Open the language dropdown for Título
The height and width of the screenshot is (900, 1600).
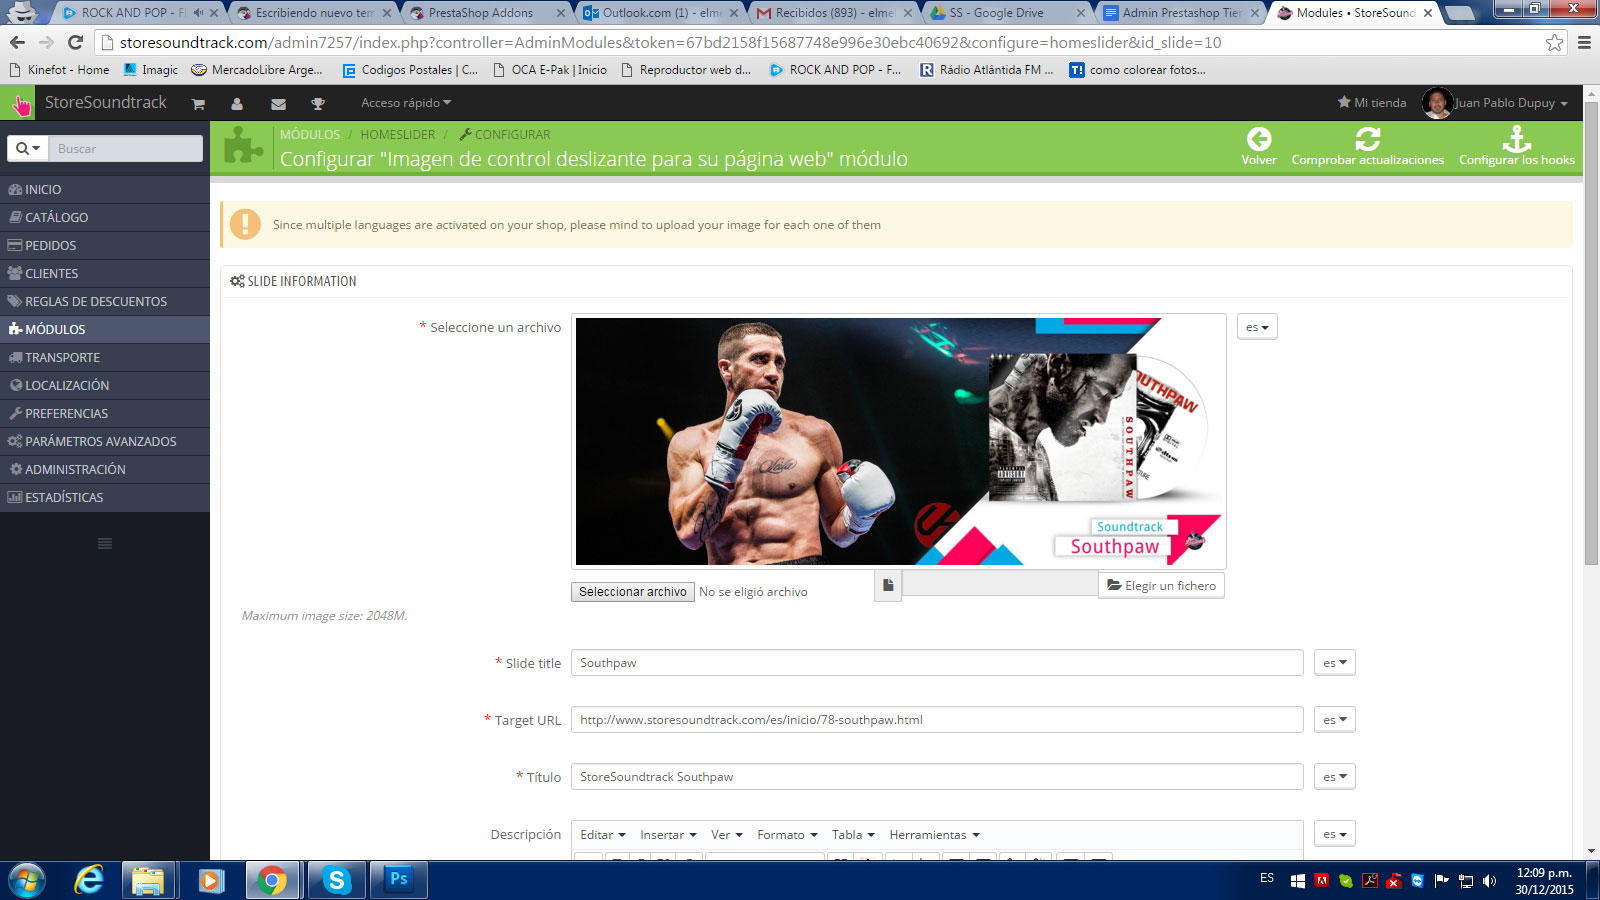tap(1335, 777)
